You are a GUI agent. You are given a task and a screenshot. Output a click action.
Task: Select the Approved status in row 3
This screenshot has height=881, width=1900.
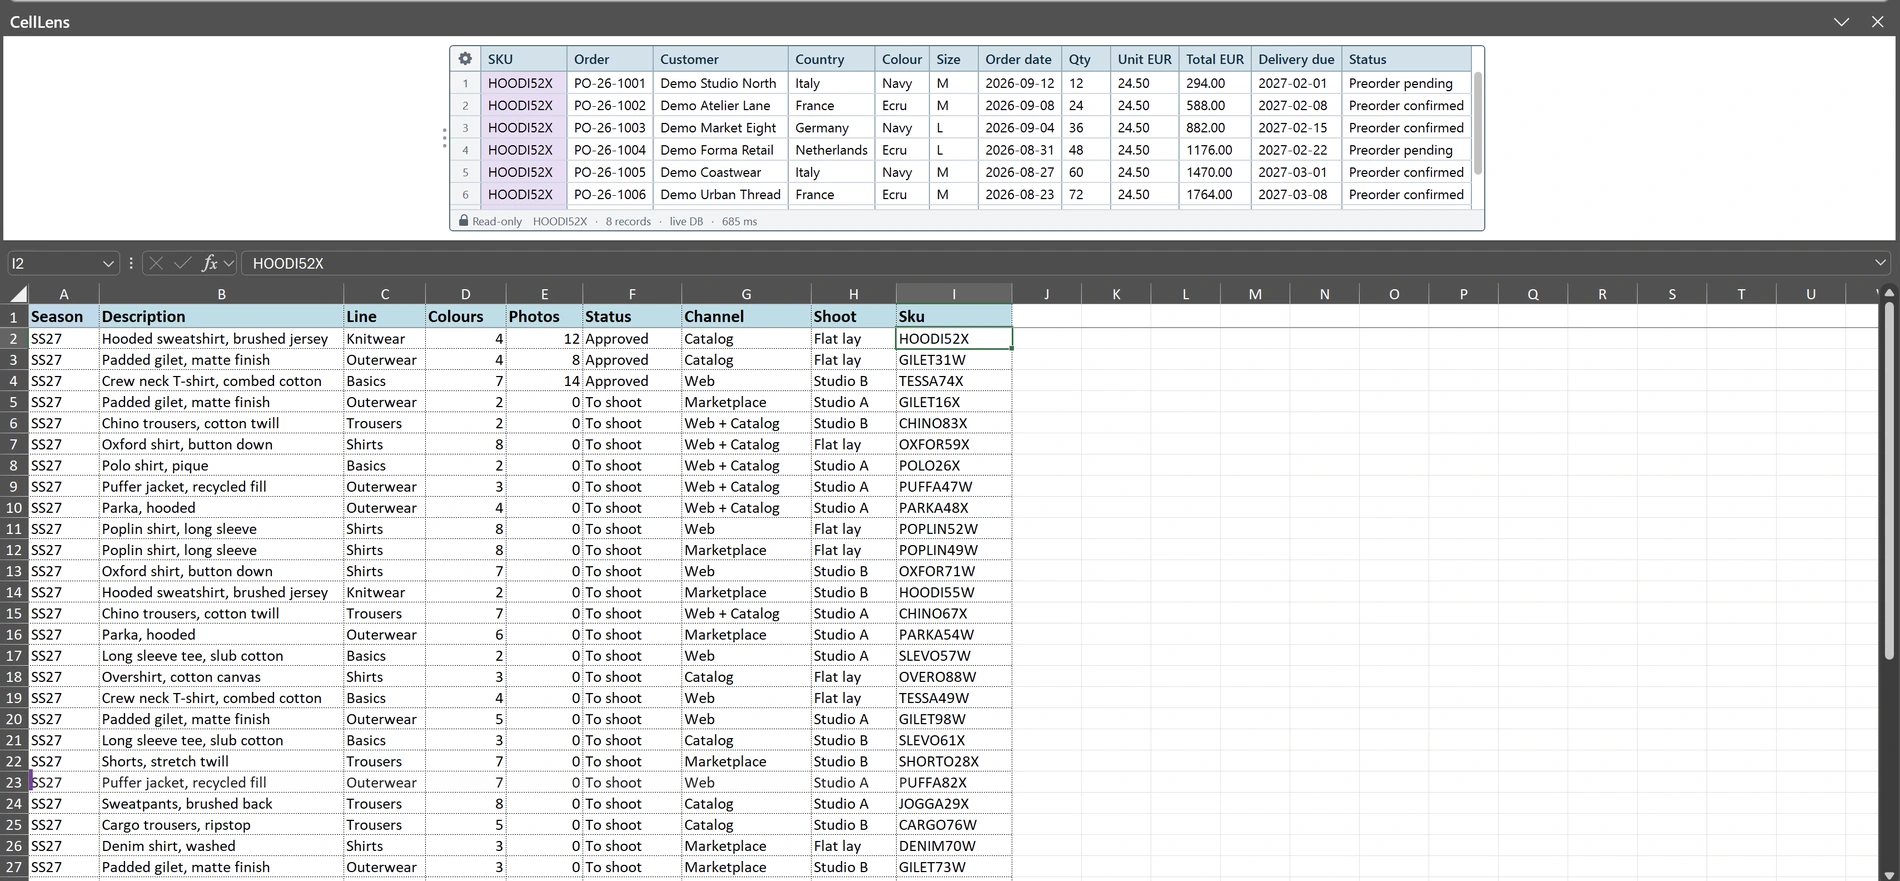tap(632, 360)
